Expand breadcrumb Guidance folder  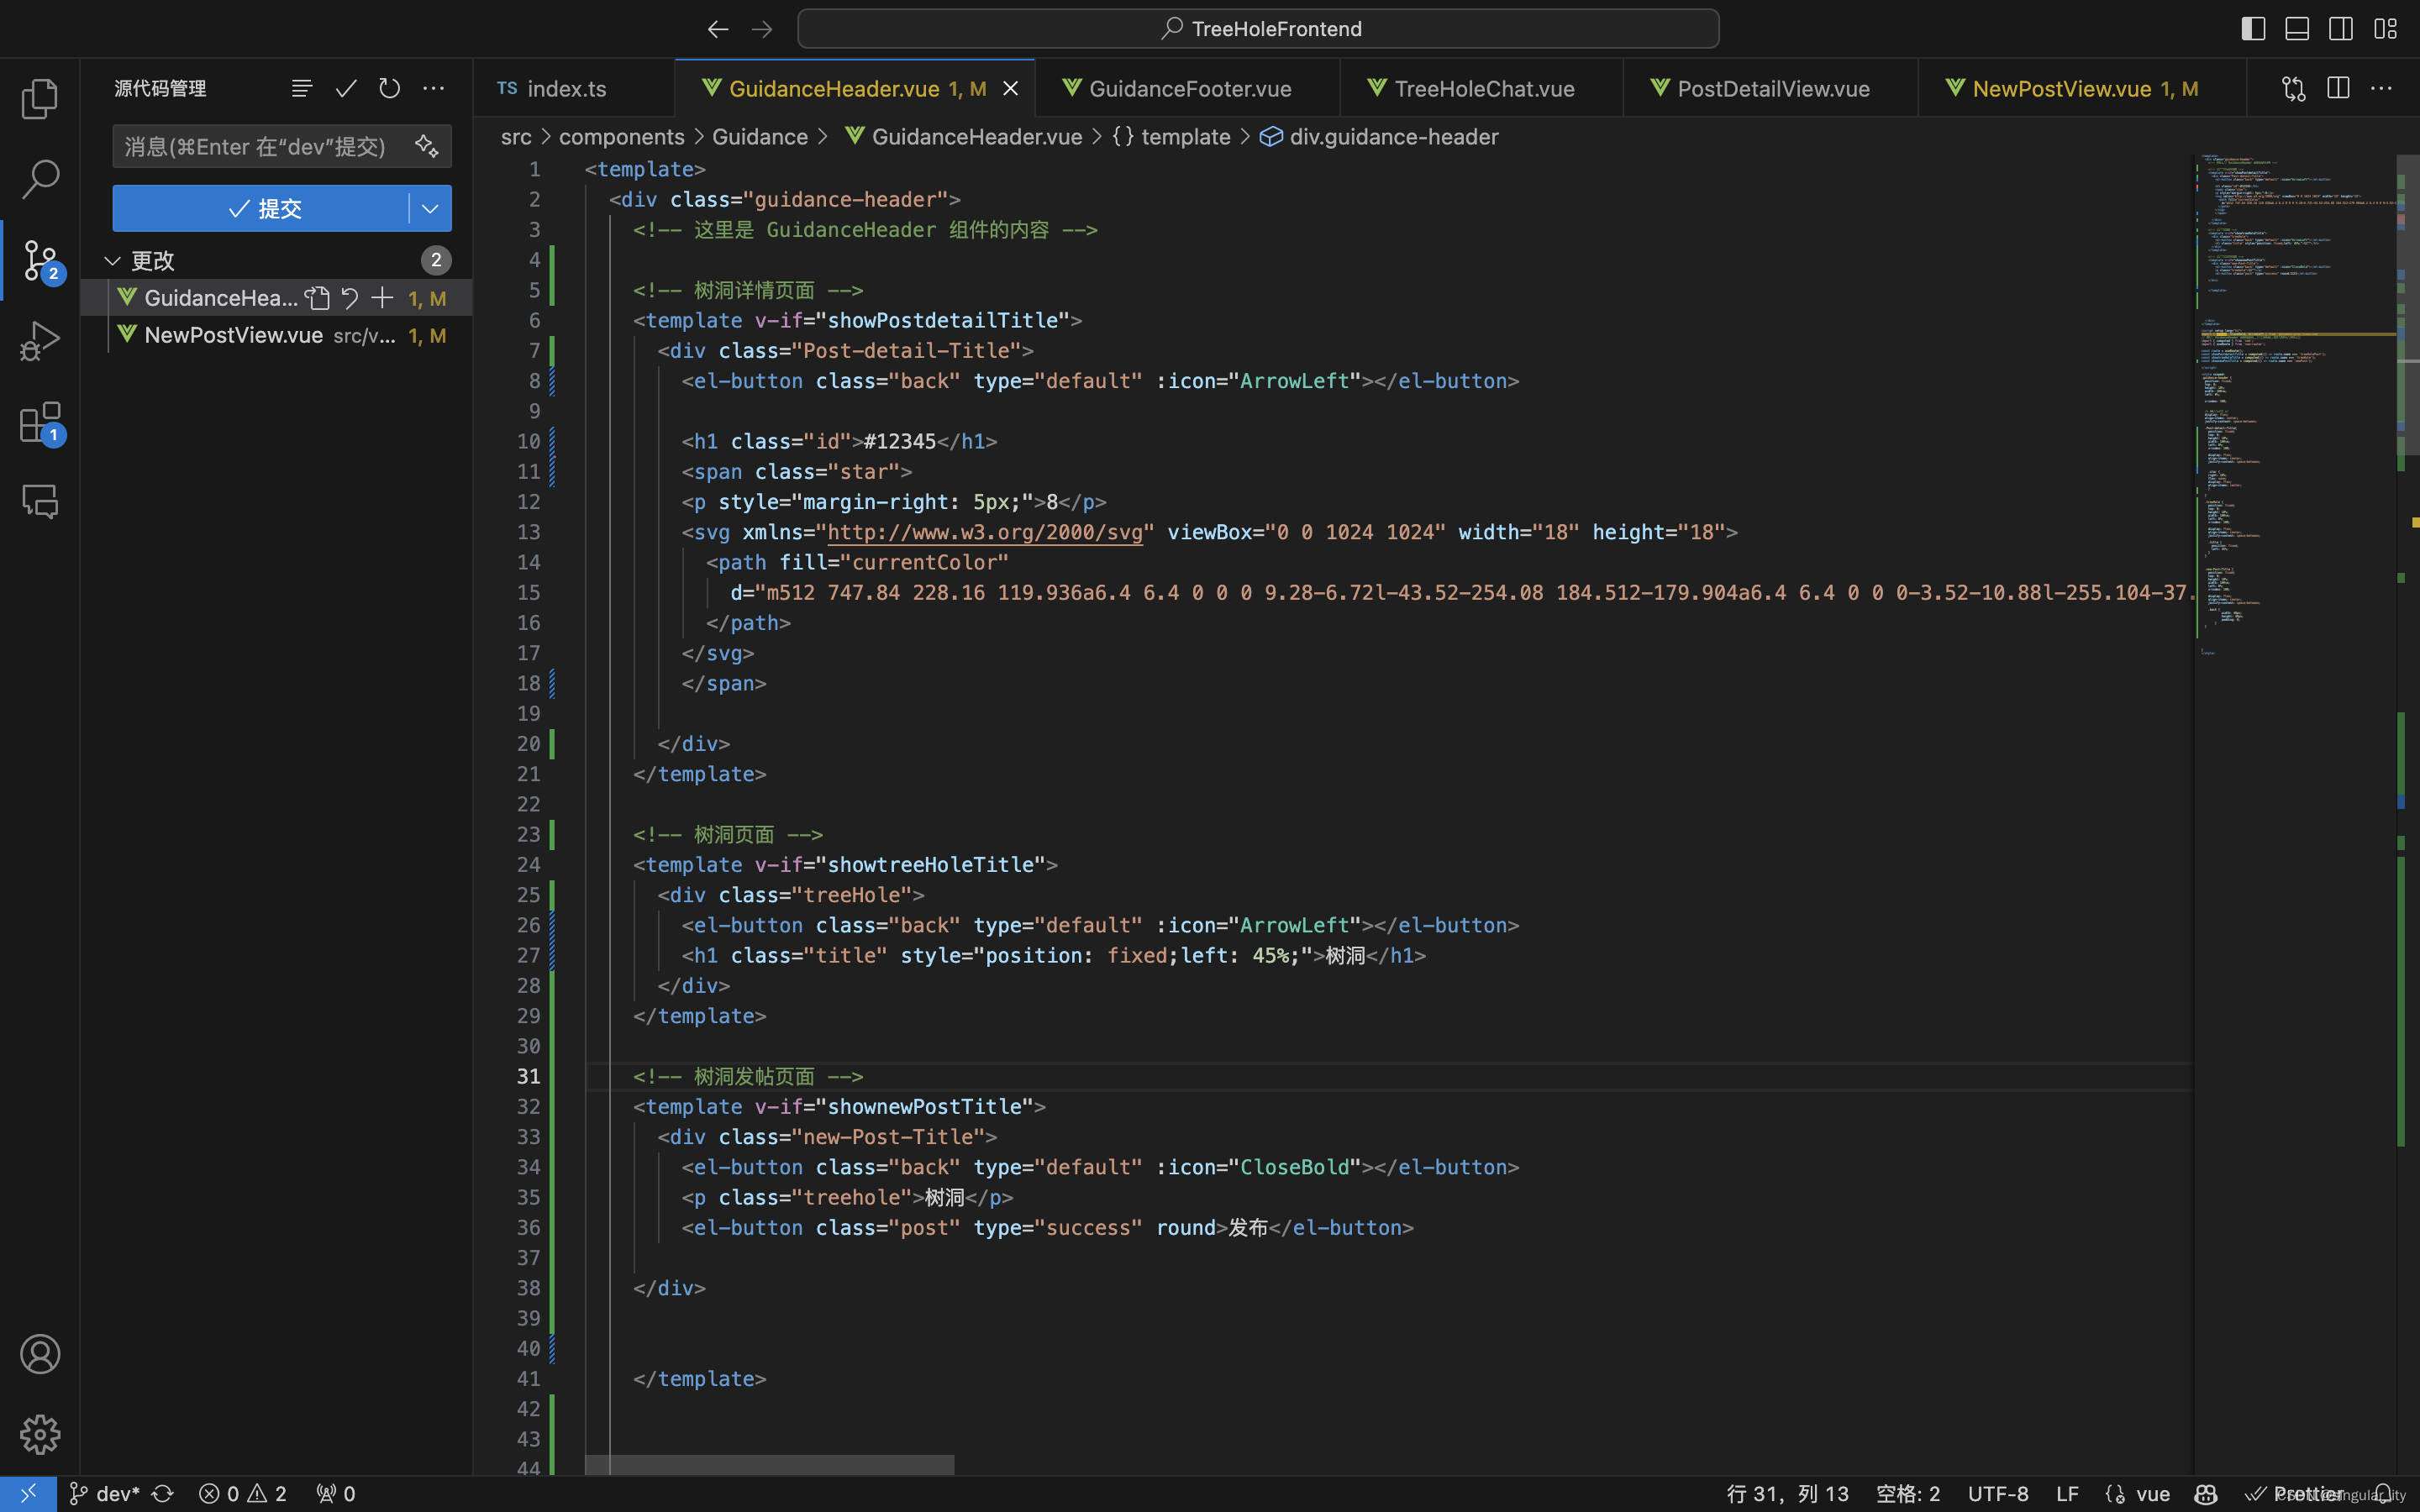759,137
